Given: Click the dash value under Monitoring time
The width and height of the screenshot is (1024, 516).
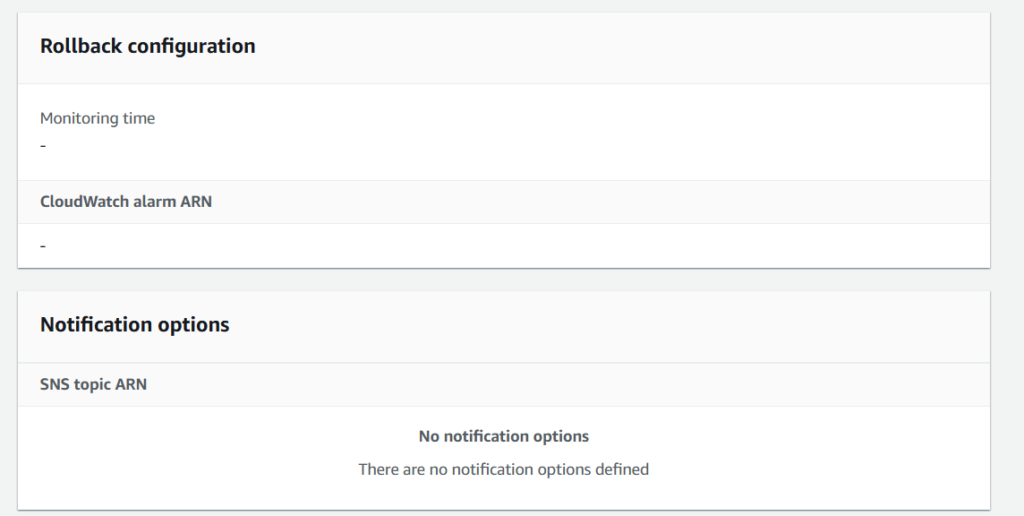Looking at the screenshot, I should [43, 146].
